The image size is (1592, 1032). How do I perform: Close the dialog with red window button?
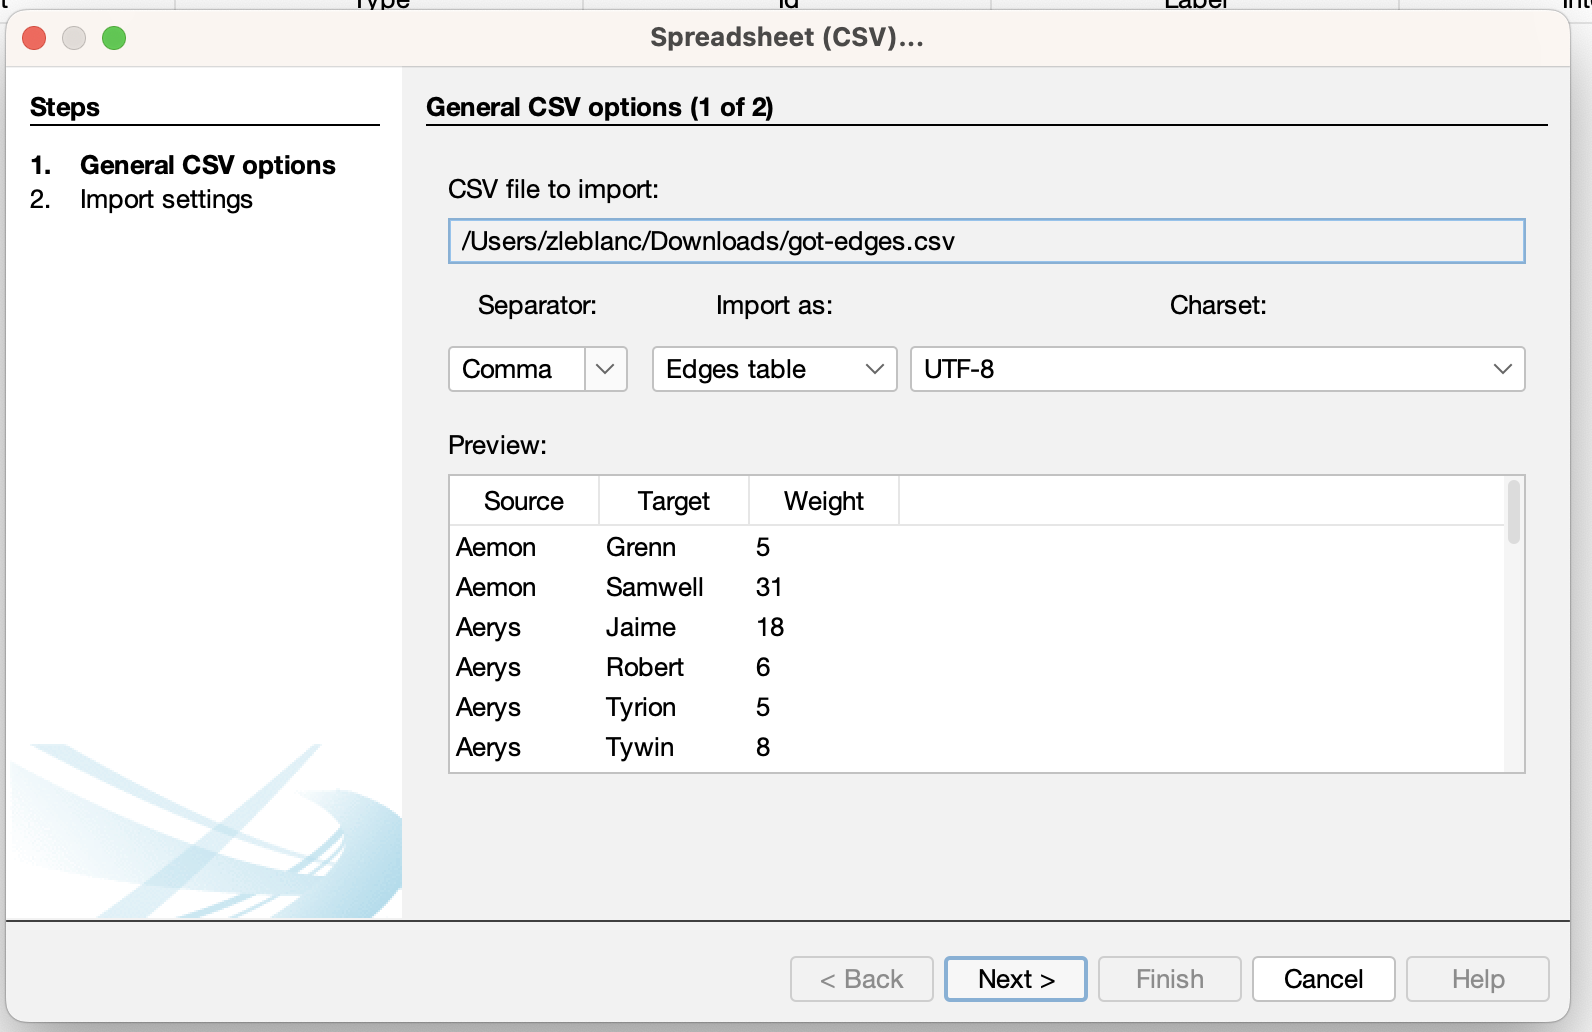pos(34,38)
